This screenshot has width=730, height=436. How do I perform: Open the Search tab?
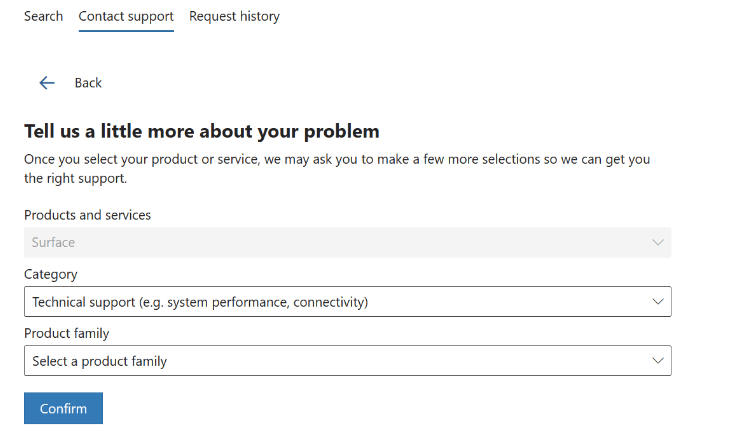pyautogui.click(x=43, y=16)
